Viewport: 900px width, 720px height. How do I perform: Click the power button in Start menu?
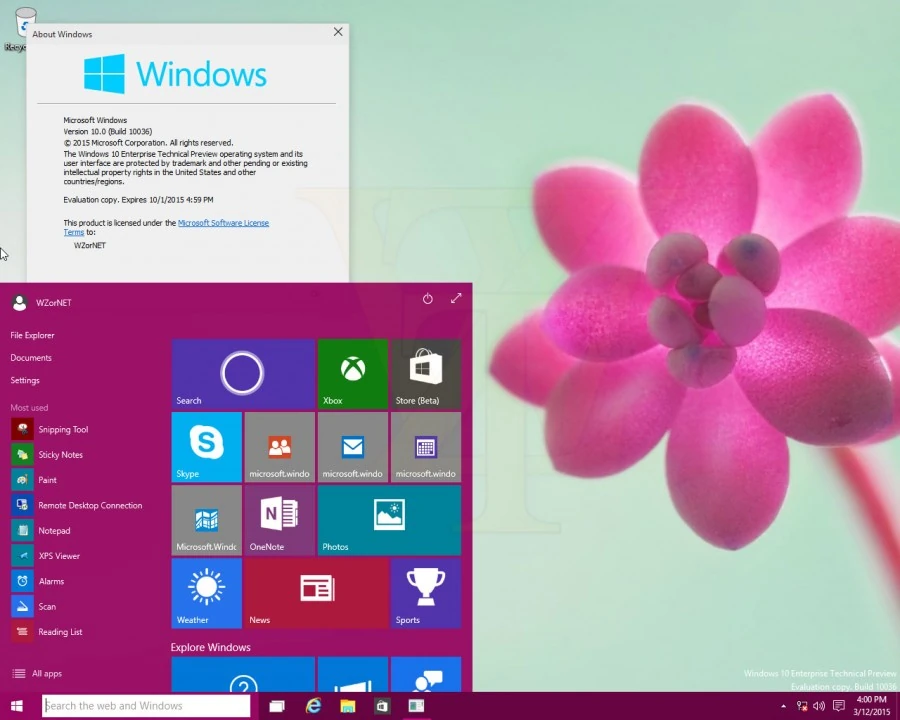428,299
